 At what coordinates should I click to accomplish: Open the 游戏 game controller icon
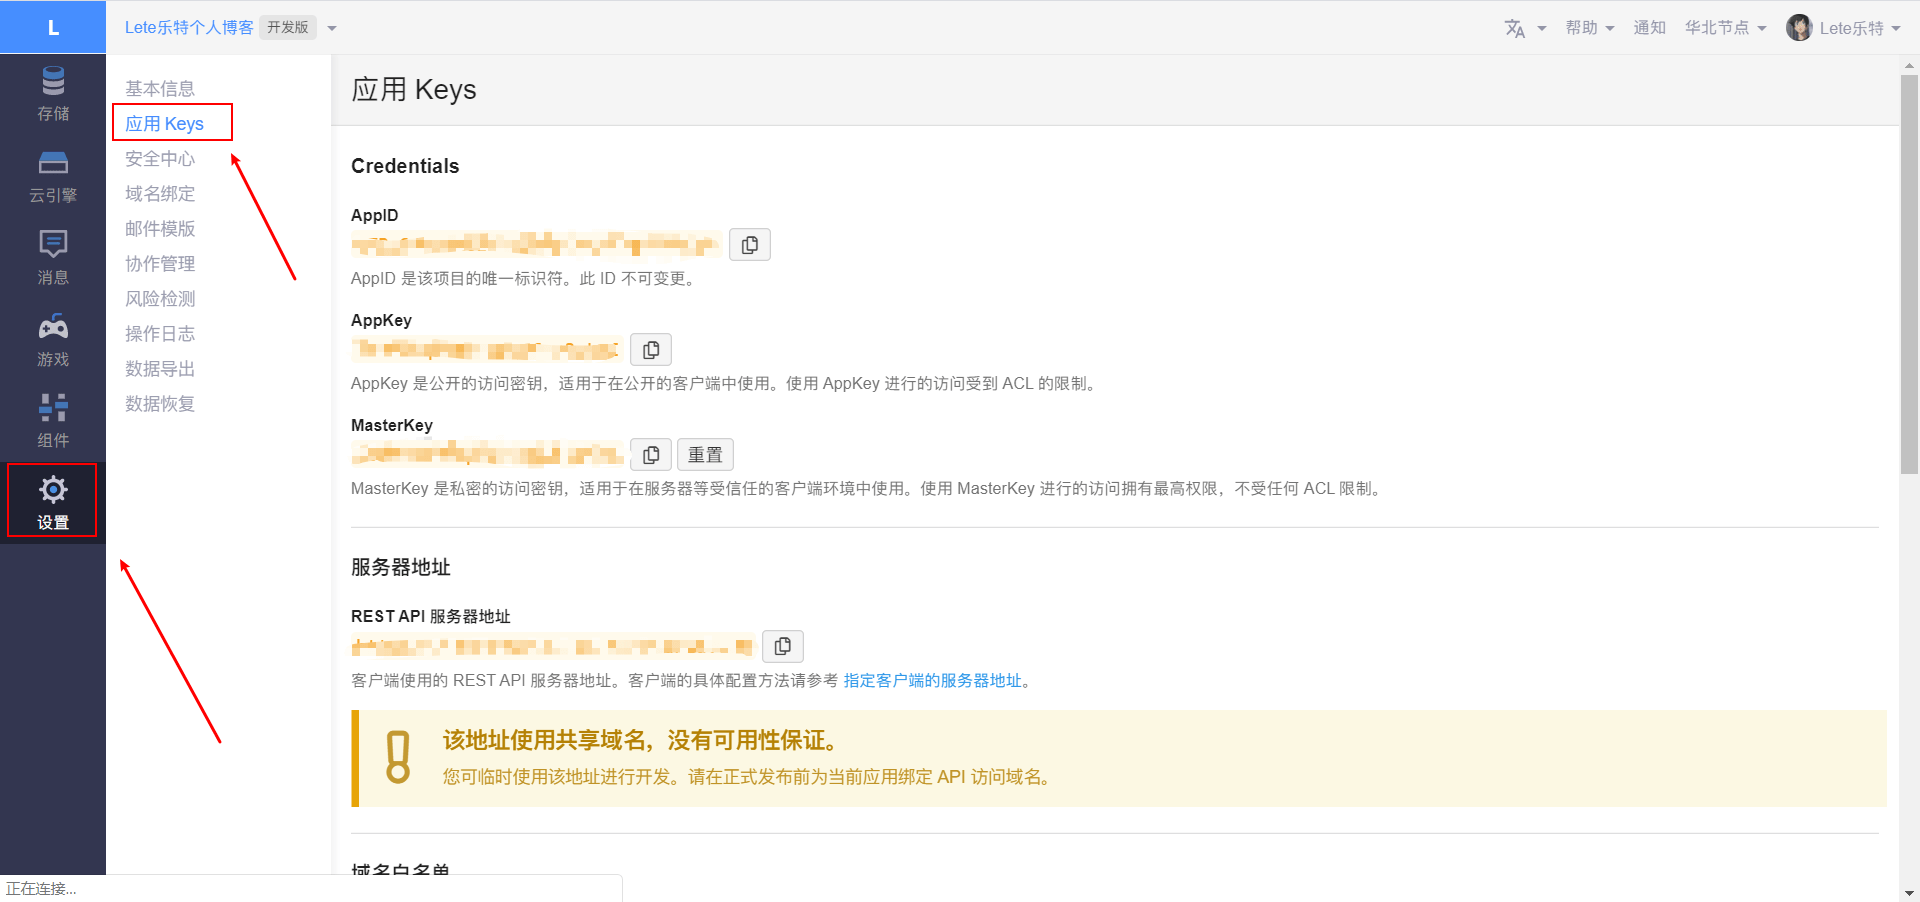pos(53,327)
